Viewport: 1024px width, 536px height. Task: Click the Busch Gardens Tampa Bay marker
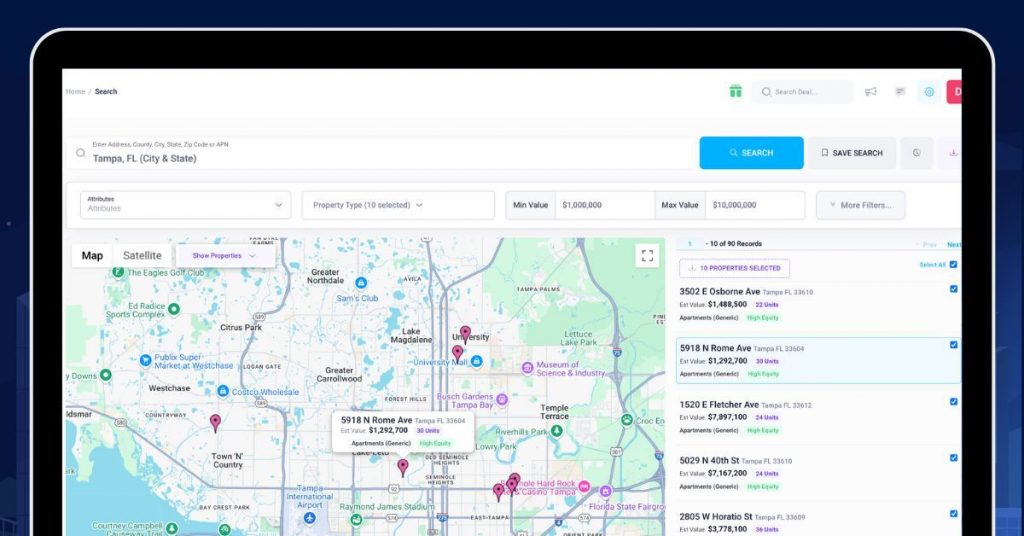(x=502, y=399)
